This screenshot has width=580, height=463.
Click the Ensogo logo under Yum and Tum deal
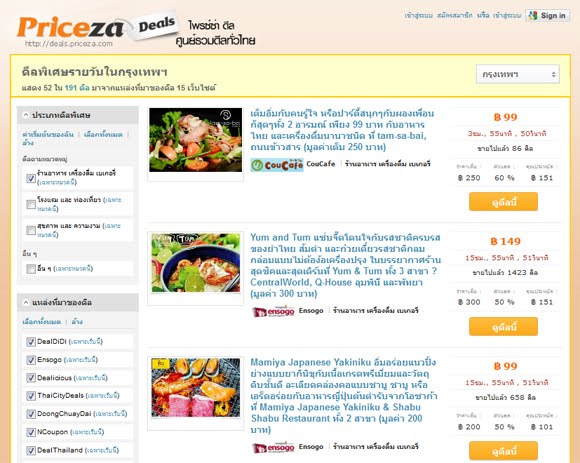click(273, 311)
